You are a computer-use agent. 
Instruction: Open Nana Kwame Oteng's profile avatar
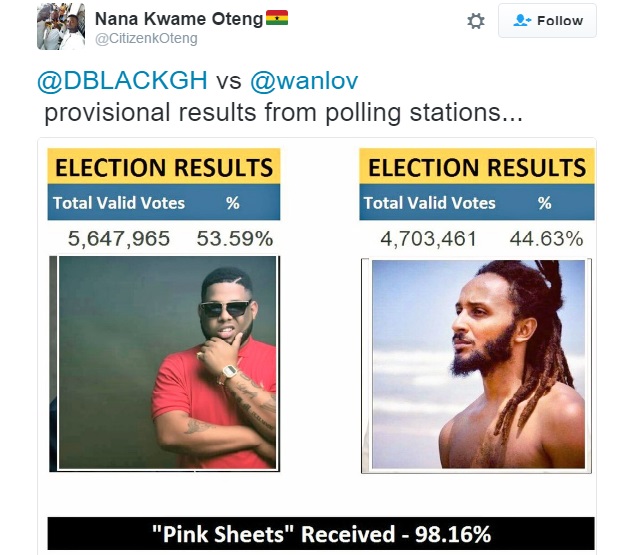click(x=61, y=26)
